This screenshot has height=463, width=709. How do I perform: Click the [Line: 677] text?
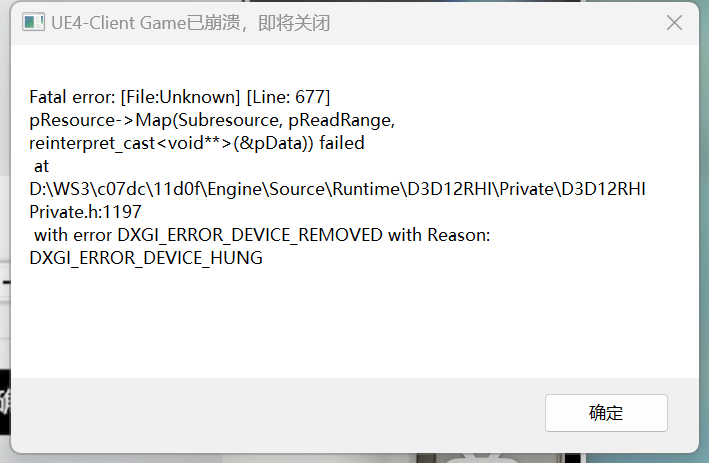[288, 97]
